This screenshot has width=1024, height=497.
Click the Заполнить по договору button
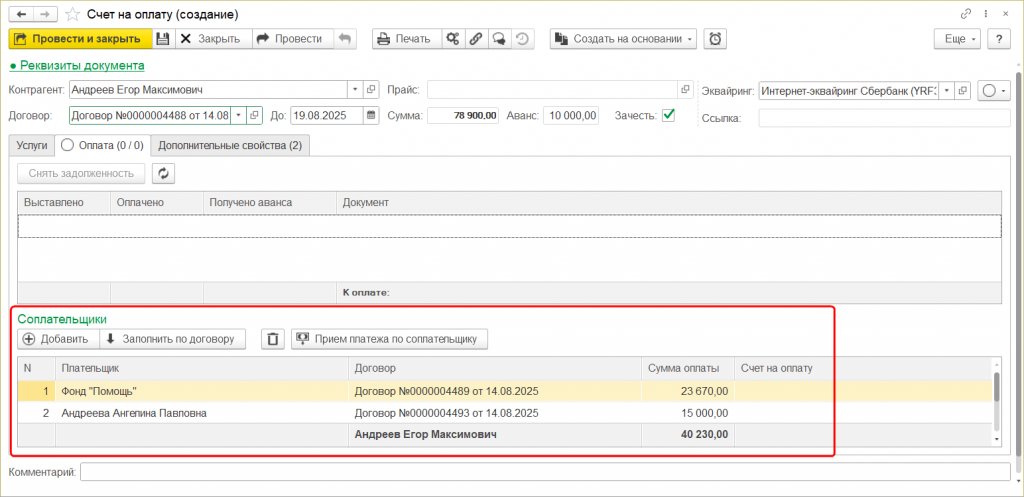point(175,339)
